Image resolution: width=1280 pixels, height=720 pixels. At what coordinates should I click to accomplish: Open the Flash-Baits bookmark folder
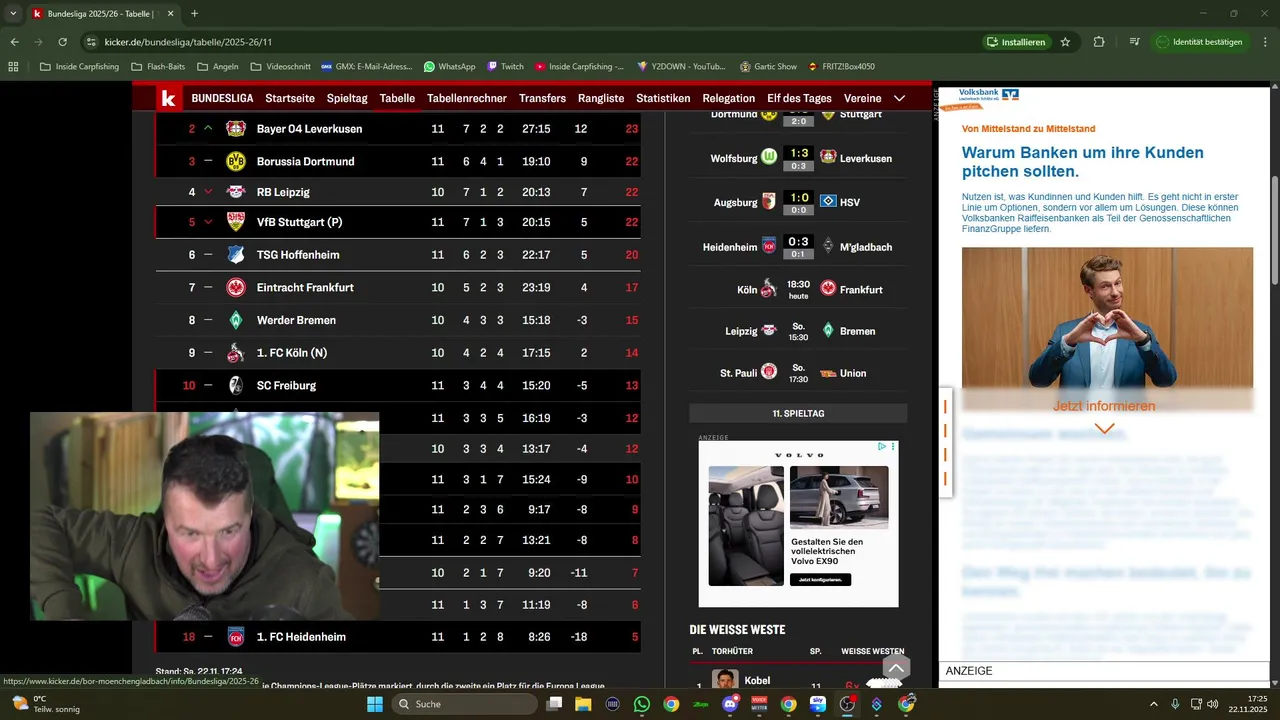tap(159, 67)
